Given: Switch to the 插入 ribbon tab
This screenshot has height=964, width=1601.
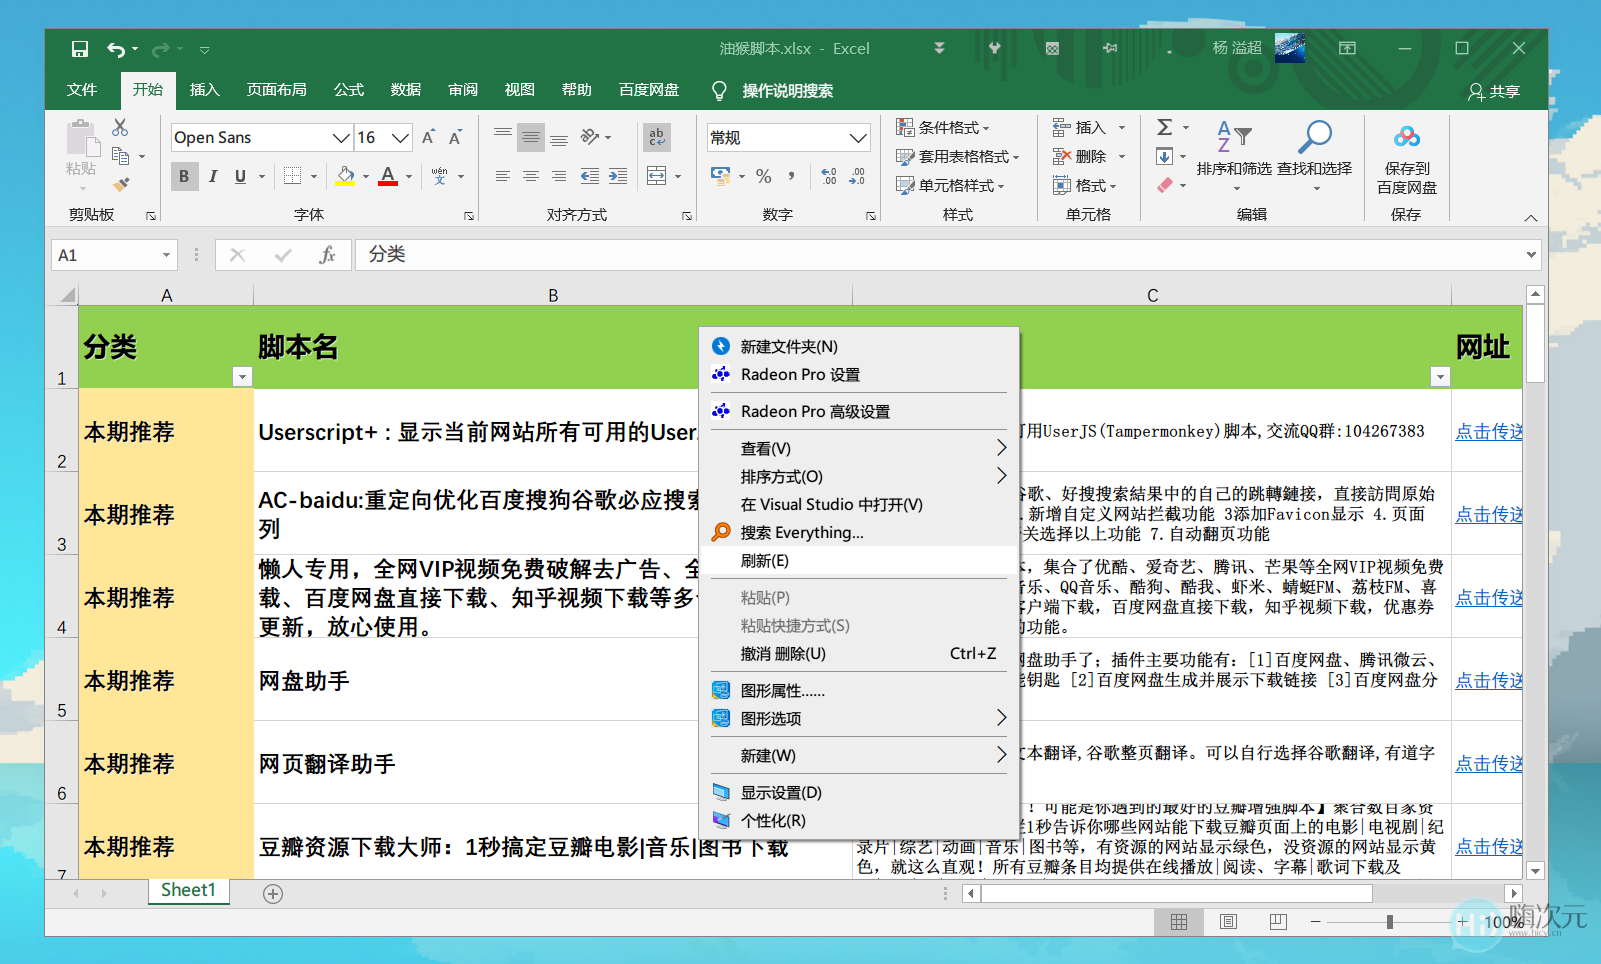Looking at the screenshot, I should tap(204, 90).
